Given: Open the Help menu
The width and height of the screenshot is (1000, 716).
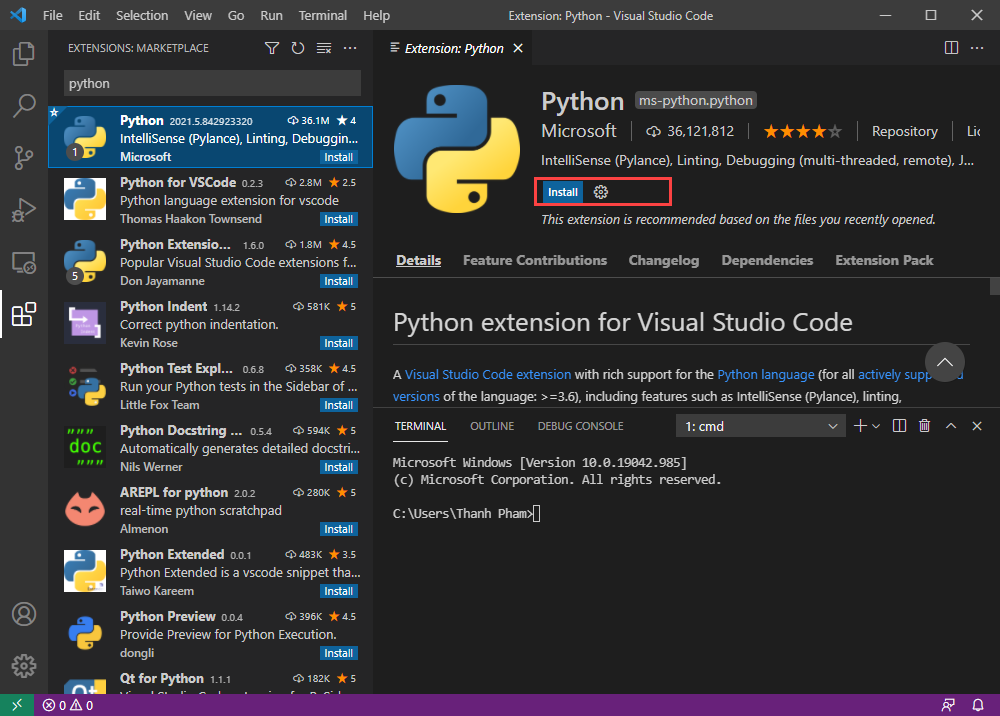Looking at the screenshot, I should coord(376,15).
